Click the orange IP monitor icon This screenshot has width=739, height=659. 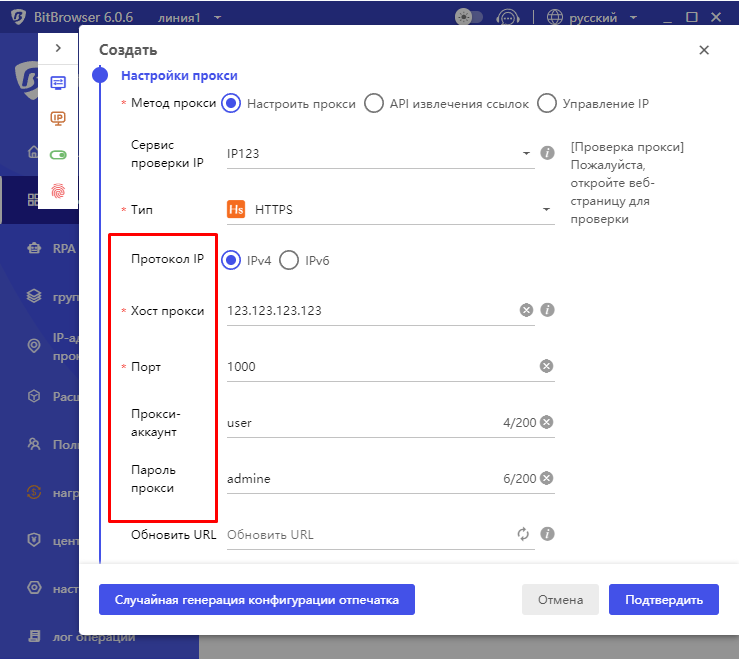[x=58, y=118]
